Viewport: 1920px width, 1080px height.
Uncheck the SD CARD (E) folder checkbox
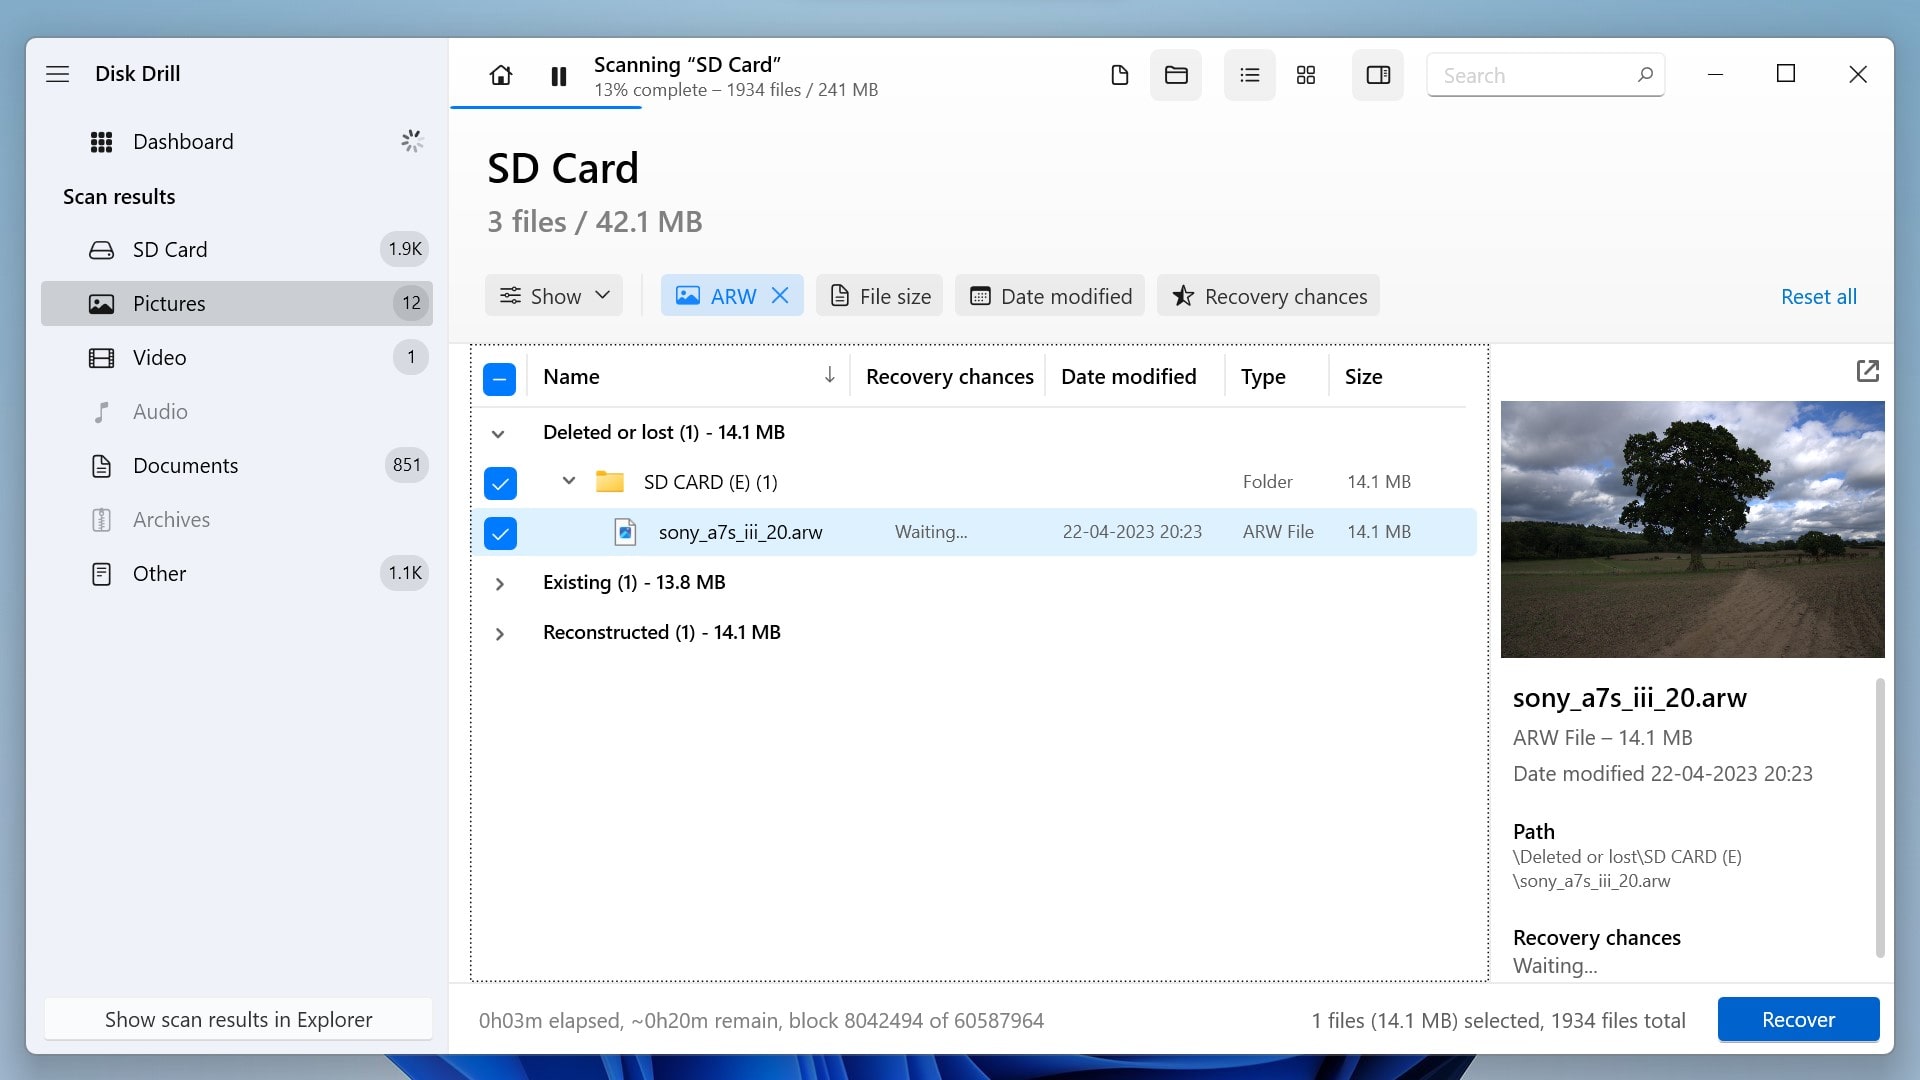coord(500,483)
